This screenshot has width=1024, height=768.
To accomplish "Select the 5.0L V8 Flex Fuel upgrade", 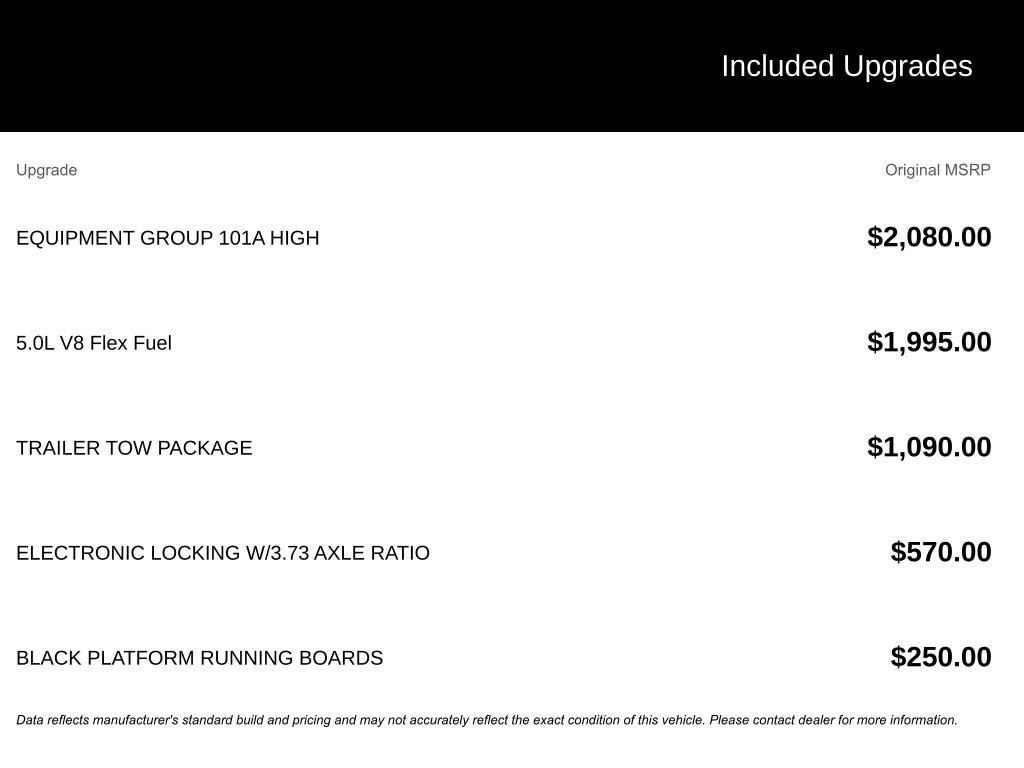I will tap(94, 343).
